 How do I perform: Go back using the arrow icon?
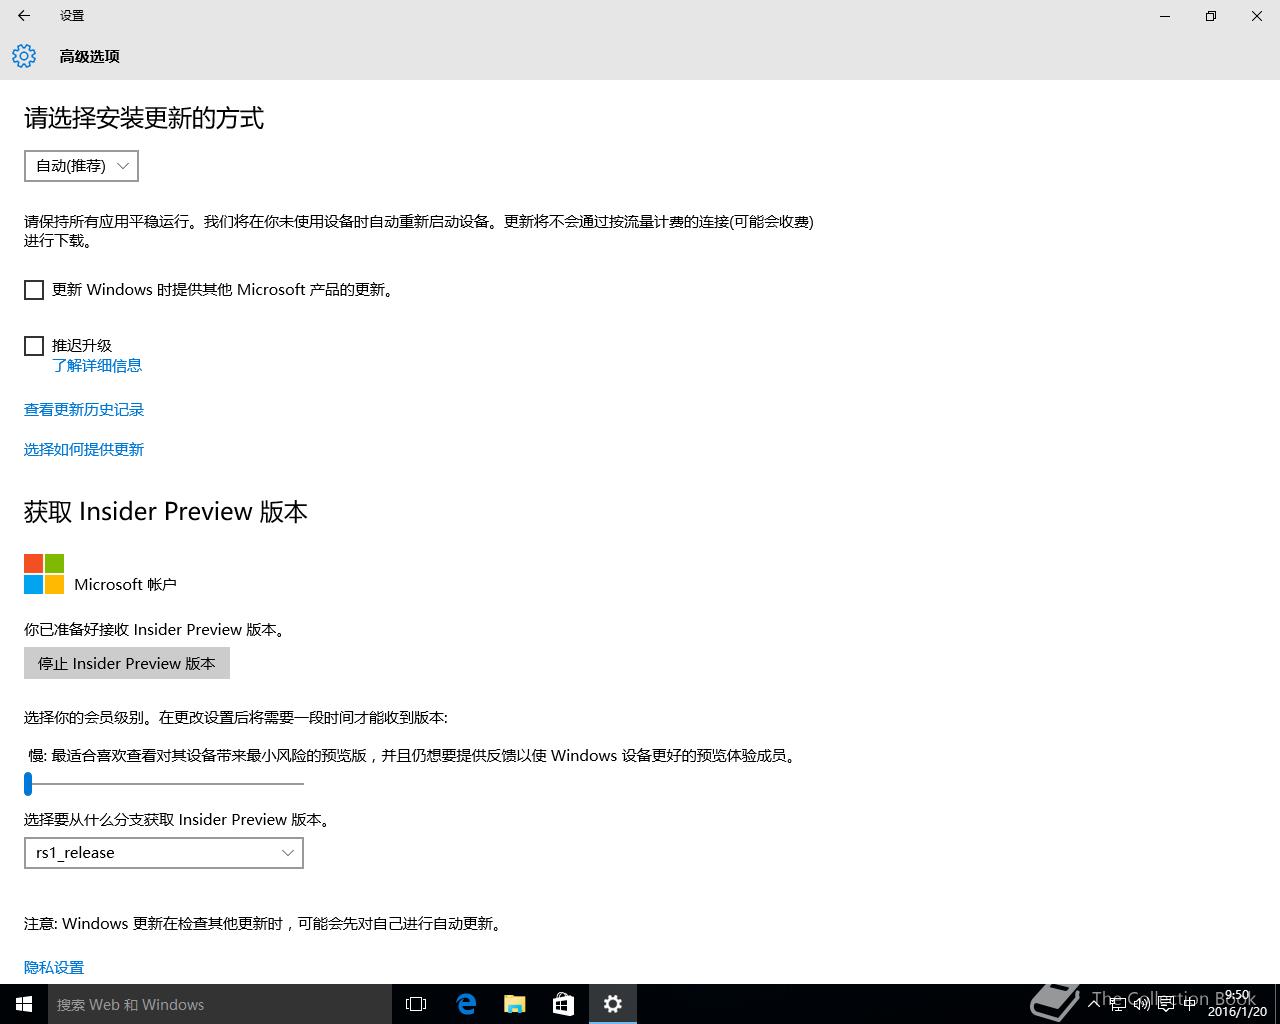[x=24, y=16]
